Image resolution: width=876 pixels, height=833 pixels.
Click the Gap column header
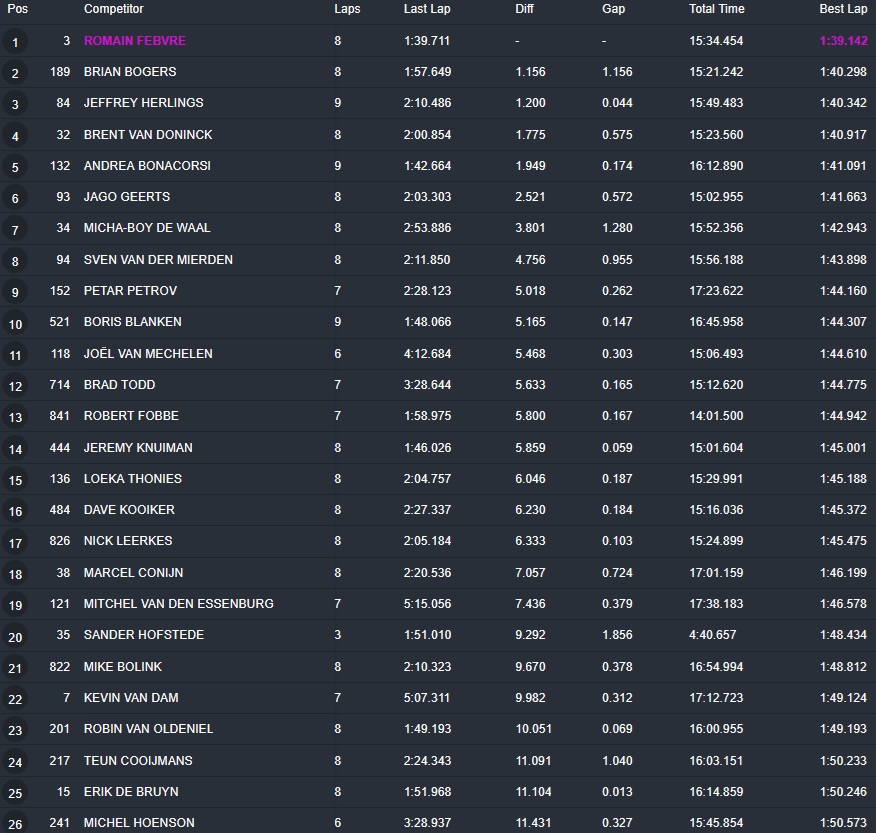(x=613, y=9)
